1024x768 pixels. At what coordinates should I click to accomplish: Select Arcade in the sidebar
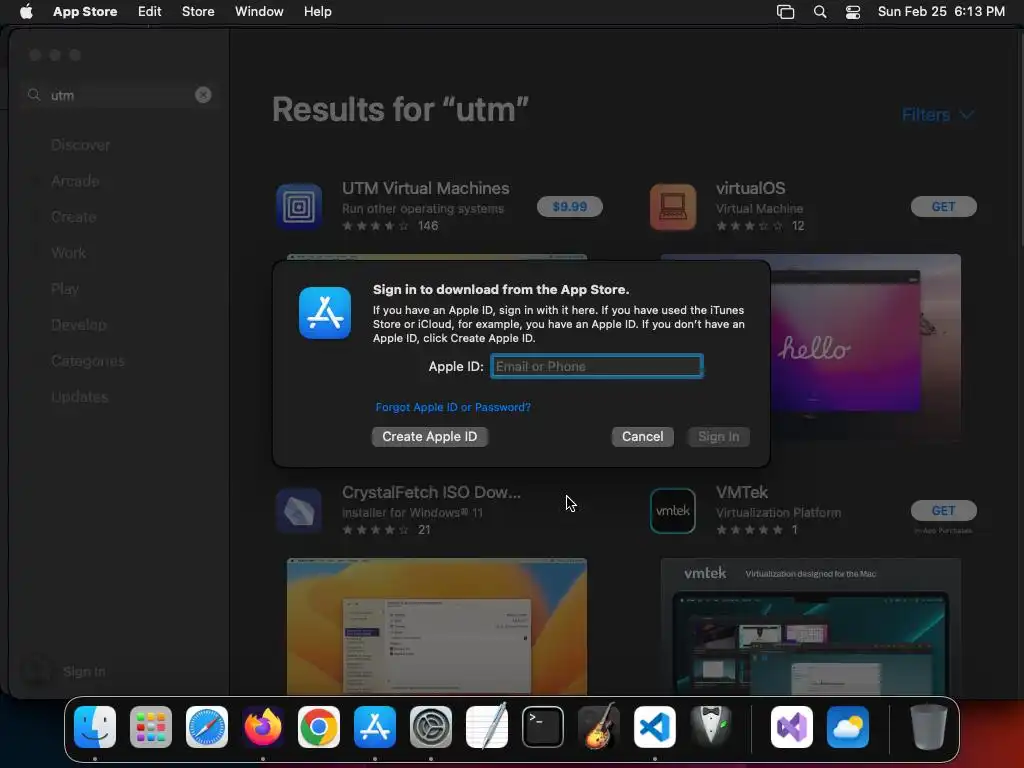[x=75, y=181]
